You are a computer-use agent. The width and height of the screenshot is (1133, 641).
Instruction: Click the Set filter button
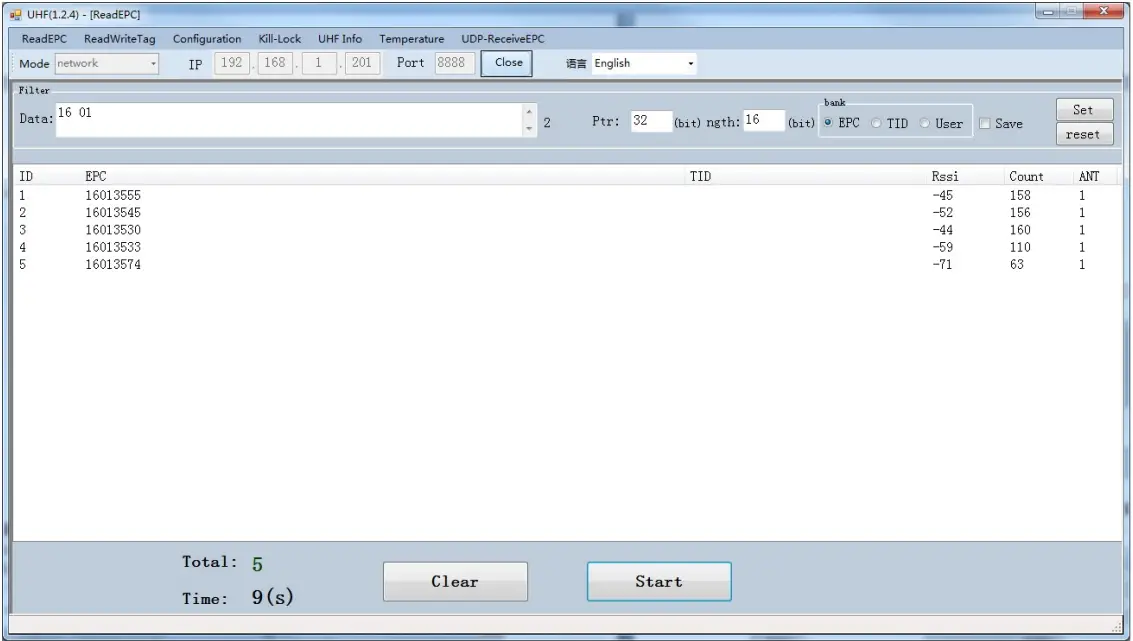coord(1084,110)
